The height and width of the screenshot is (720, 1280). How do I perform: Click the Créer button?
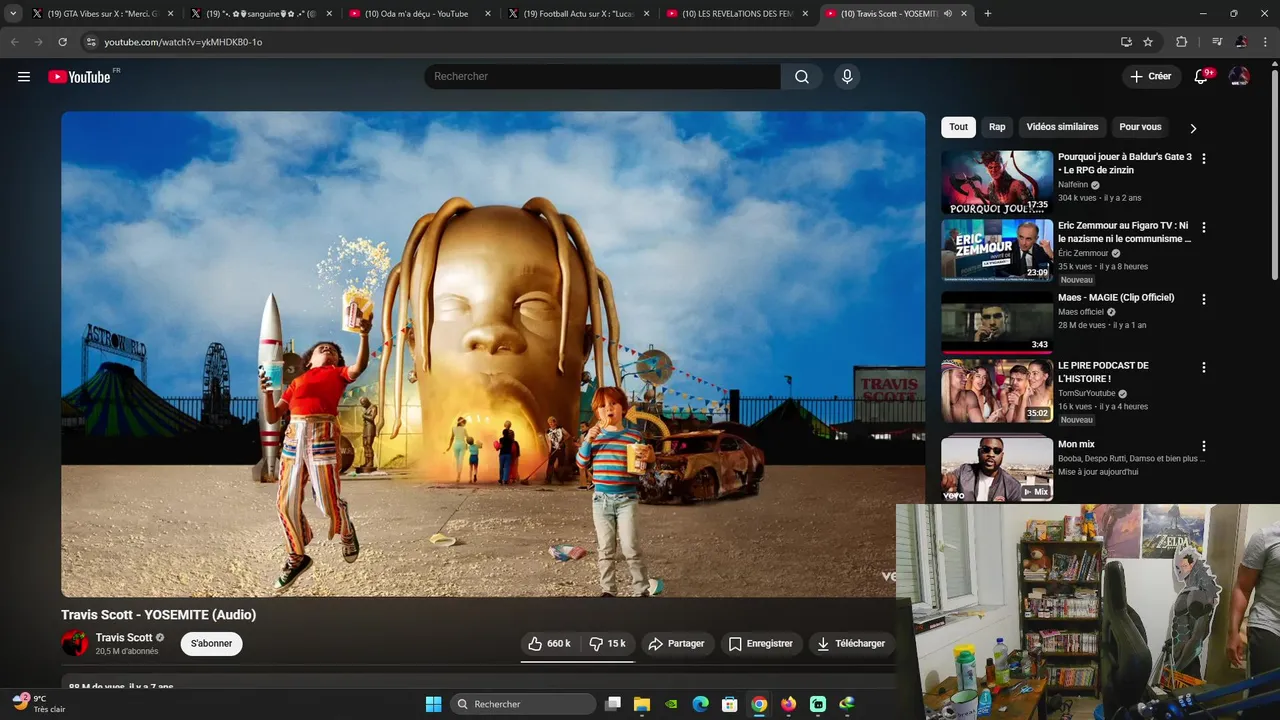[1151, 77]
